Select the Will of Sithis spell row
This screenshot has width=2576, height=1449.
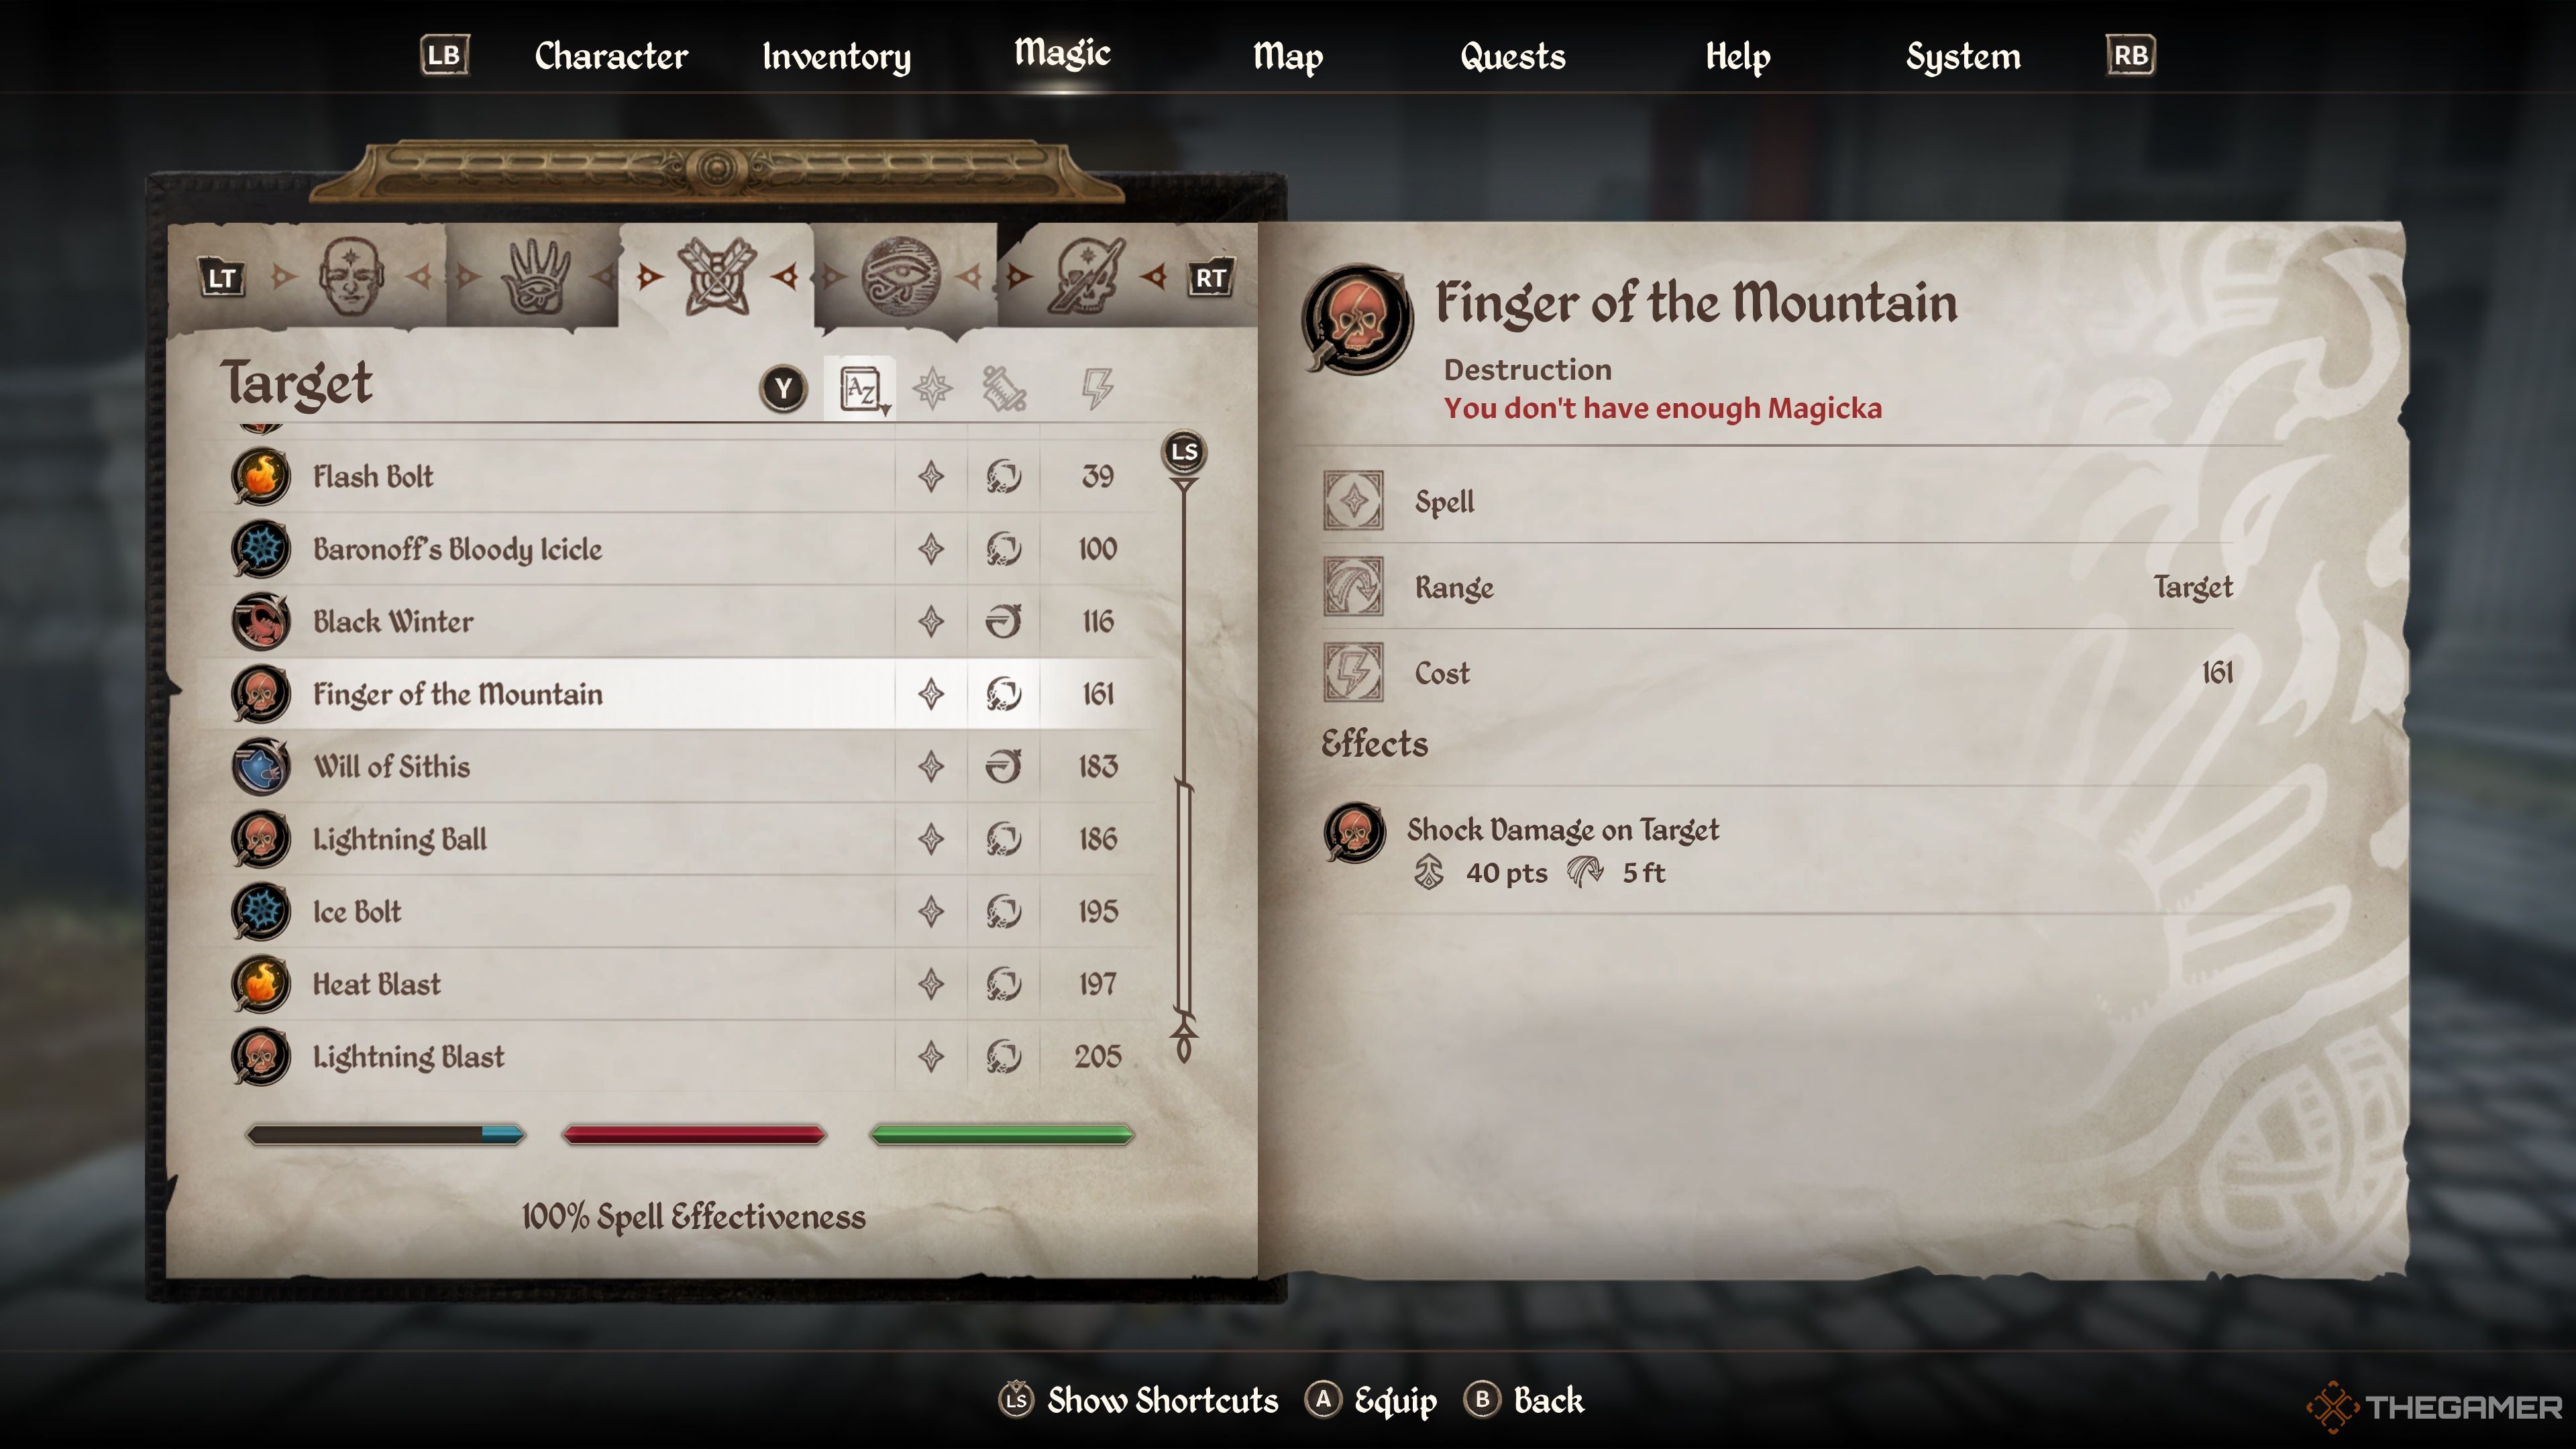[x=675, y=766]
